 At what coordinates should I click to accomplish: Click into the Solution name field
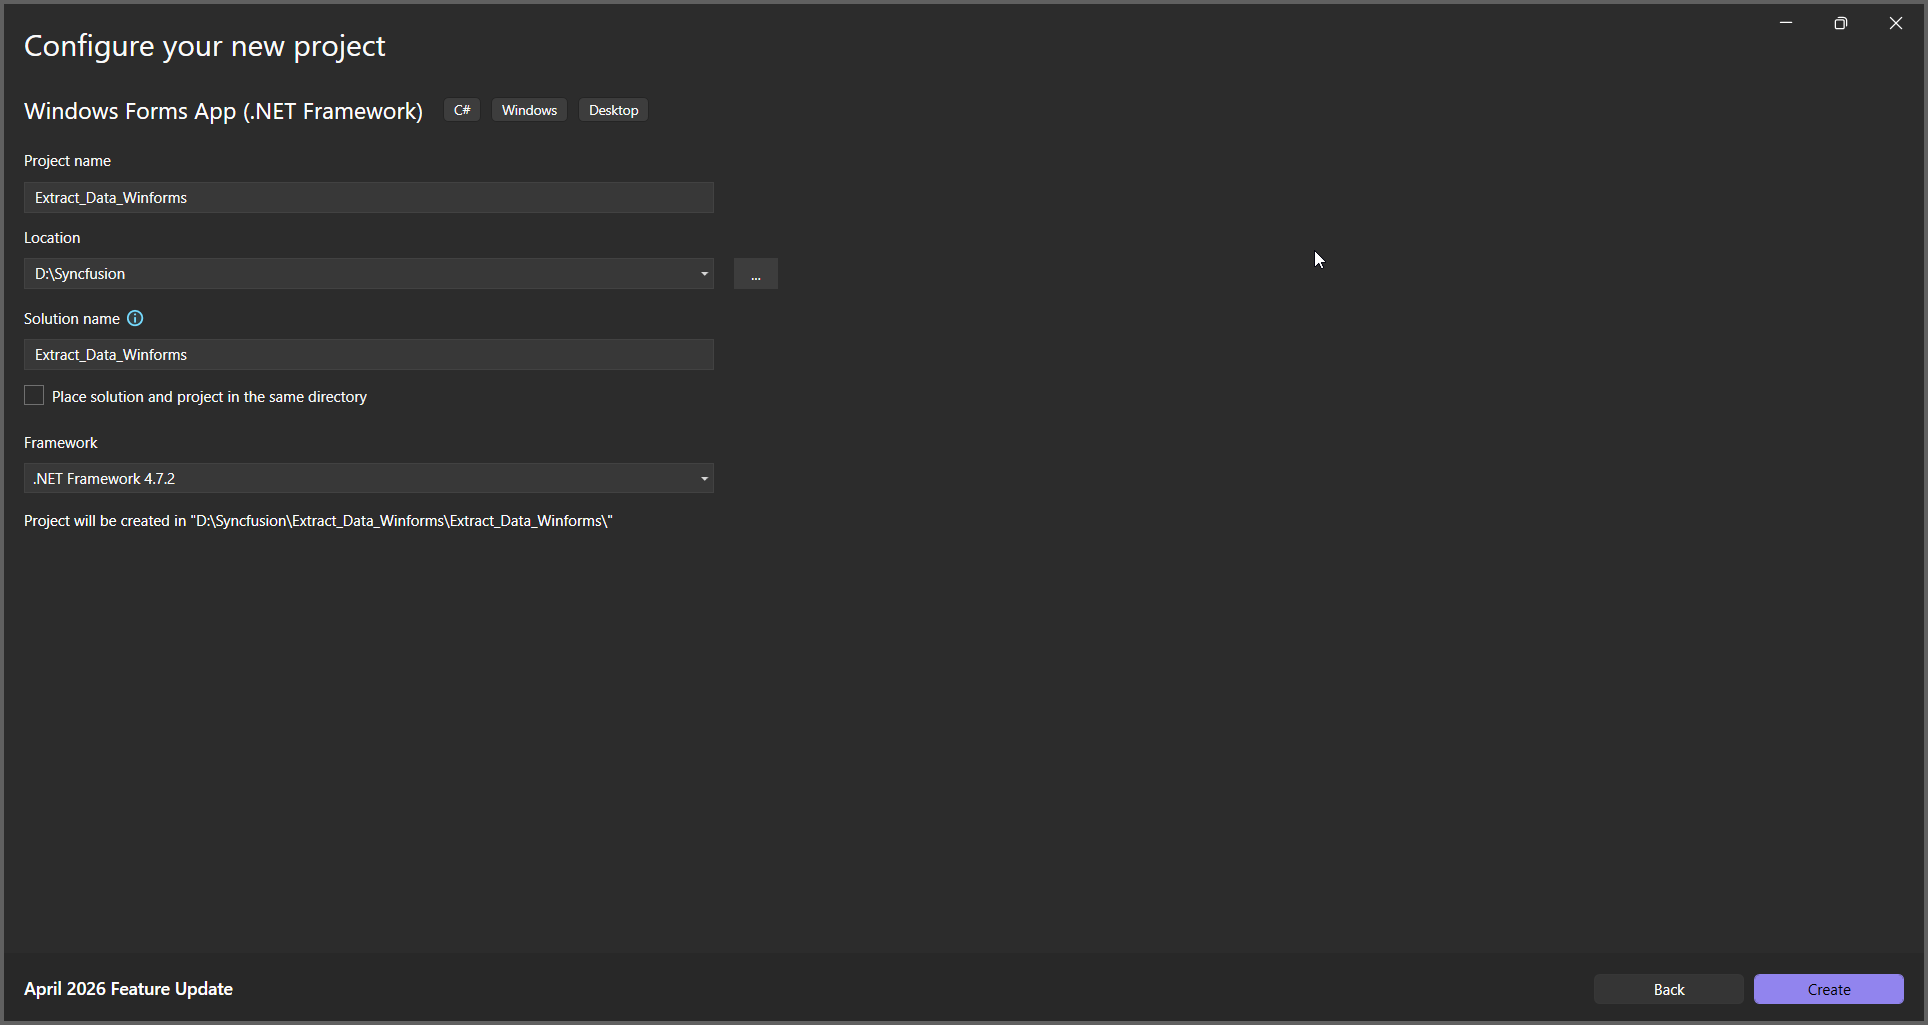(369, 355)
